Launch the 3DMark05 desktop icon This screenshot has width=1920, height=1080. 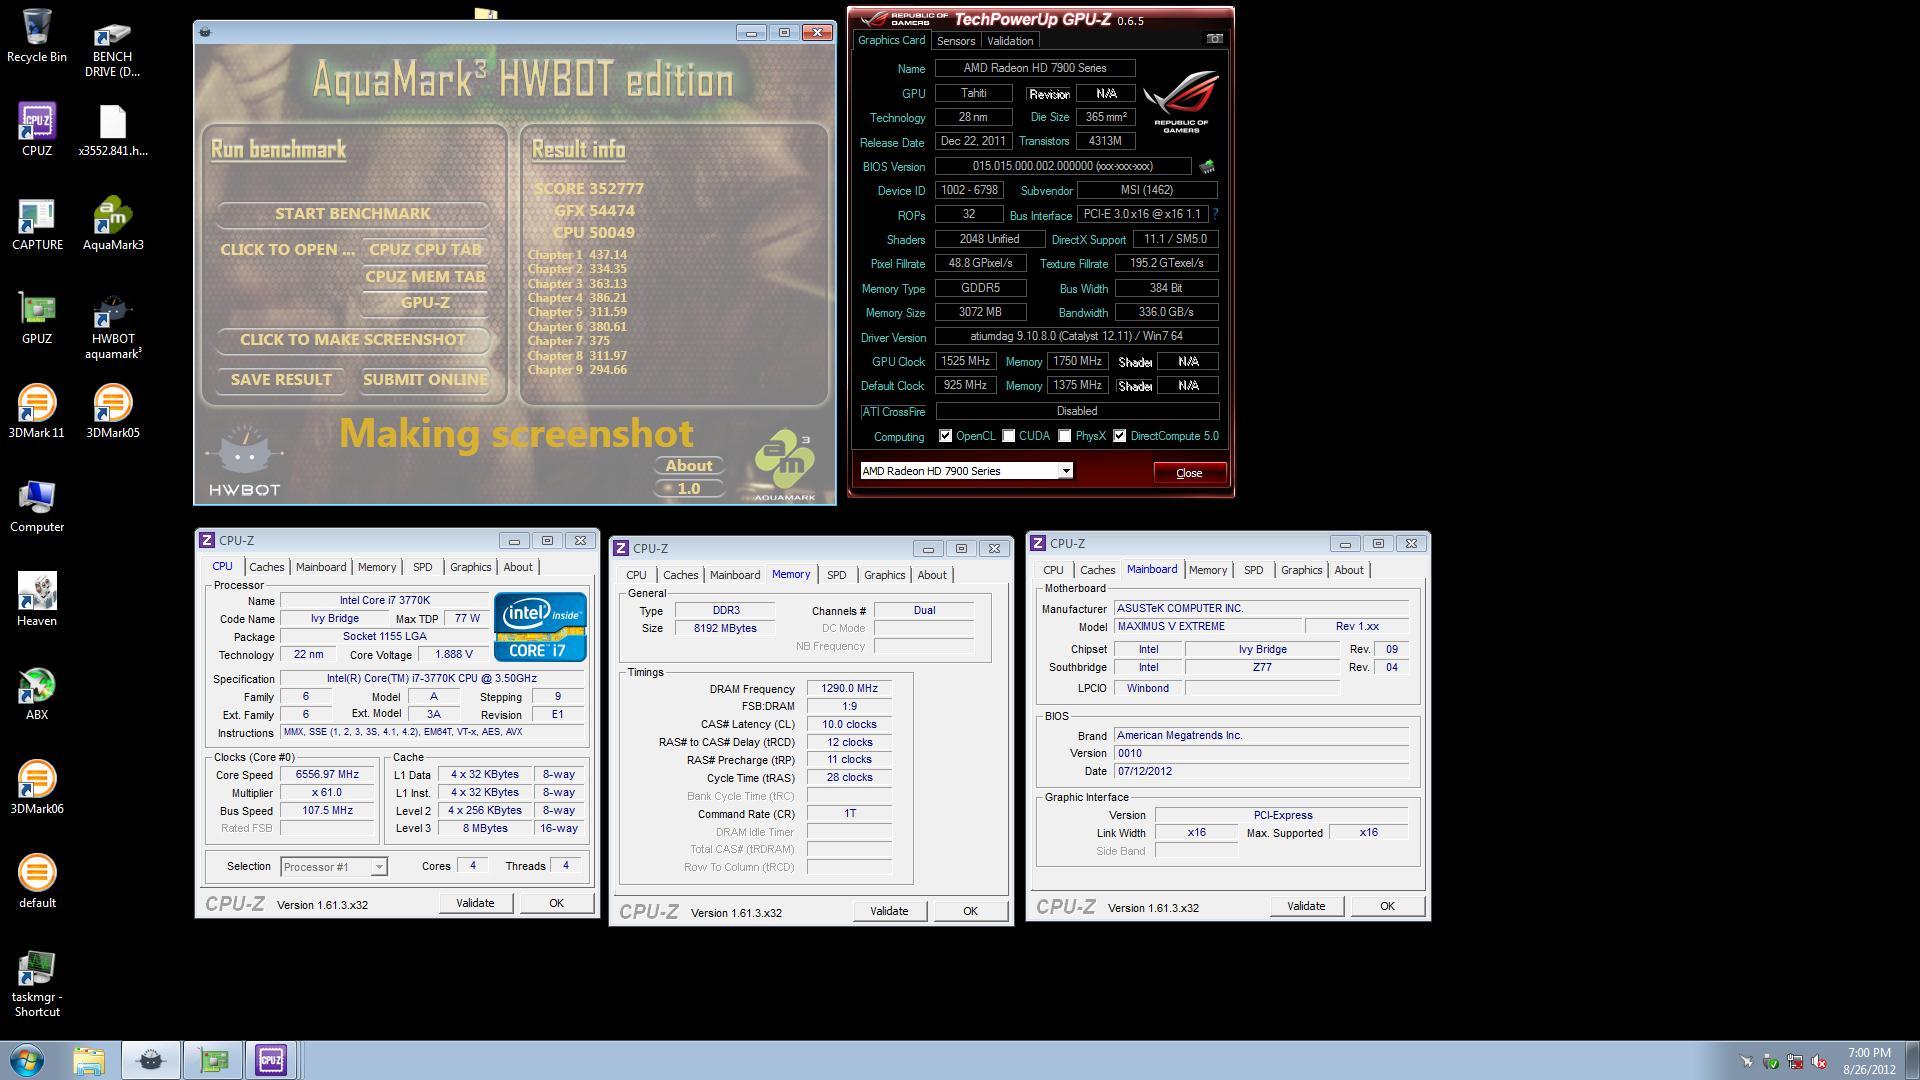pyautogui.click(x=113, y=411)
